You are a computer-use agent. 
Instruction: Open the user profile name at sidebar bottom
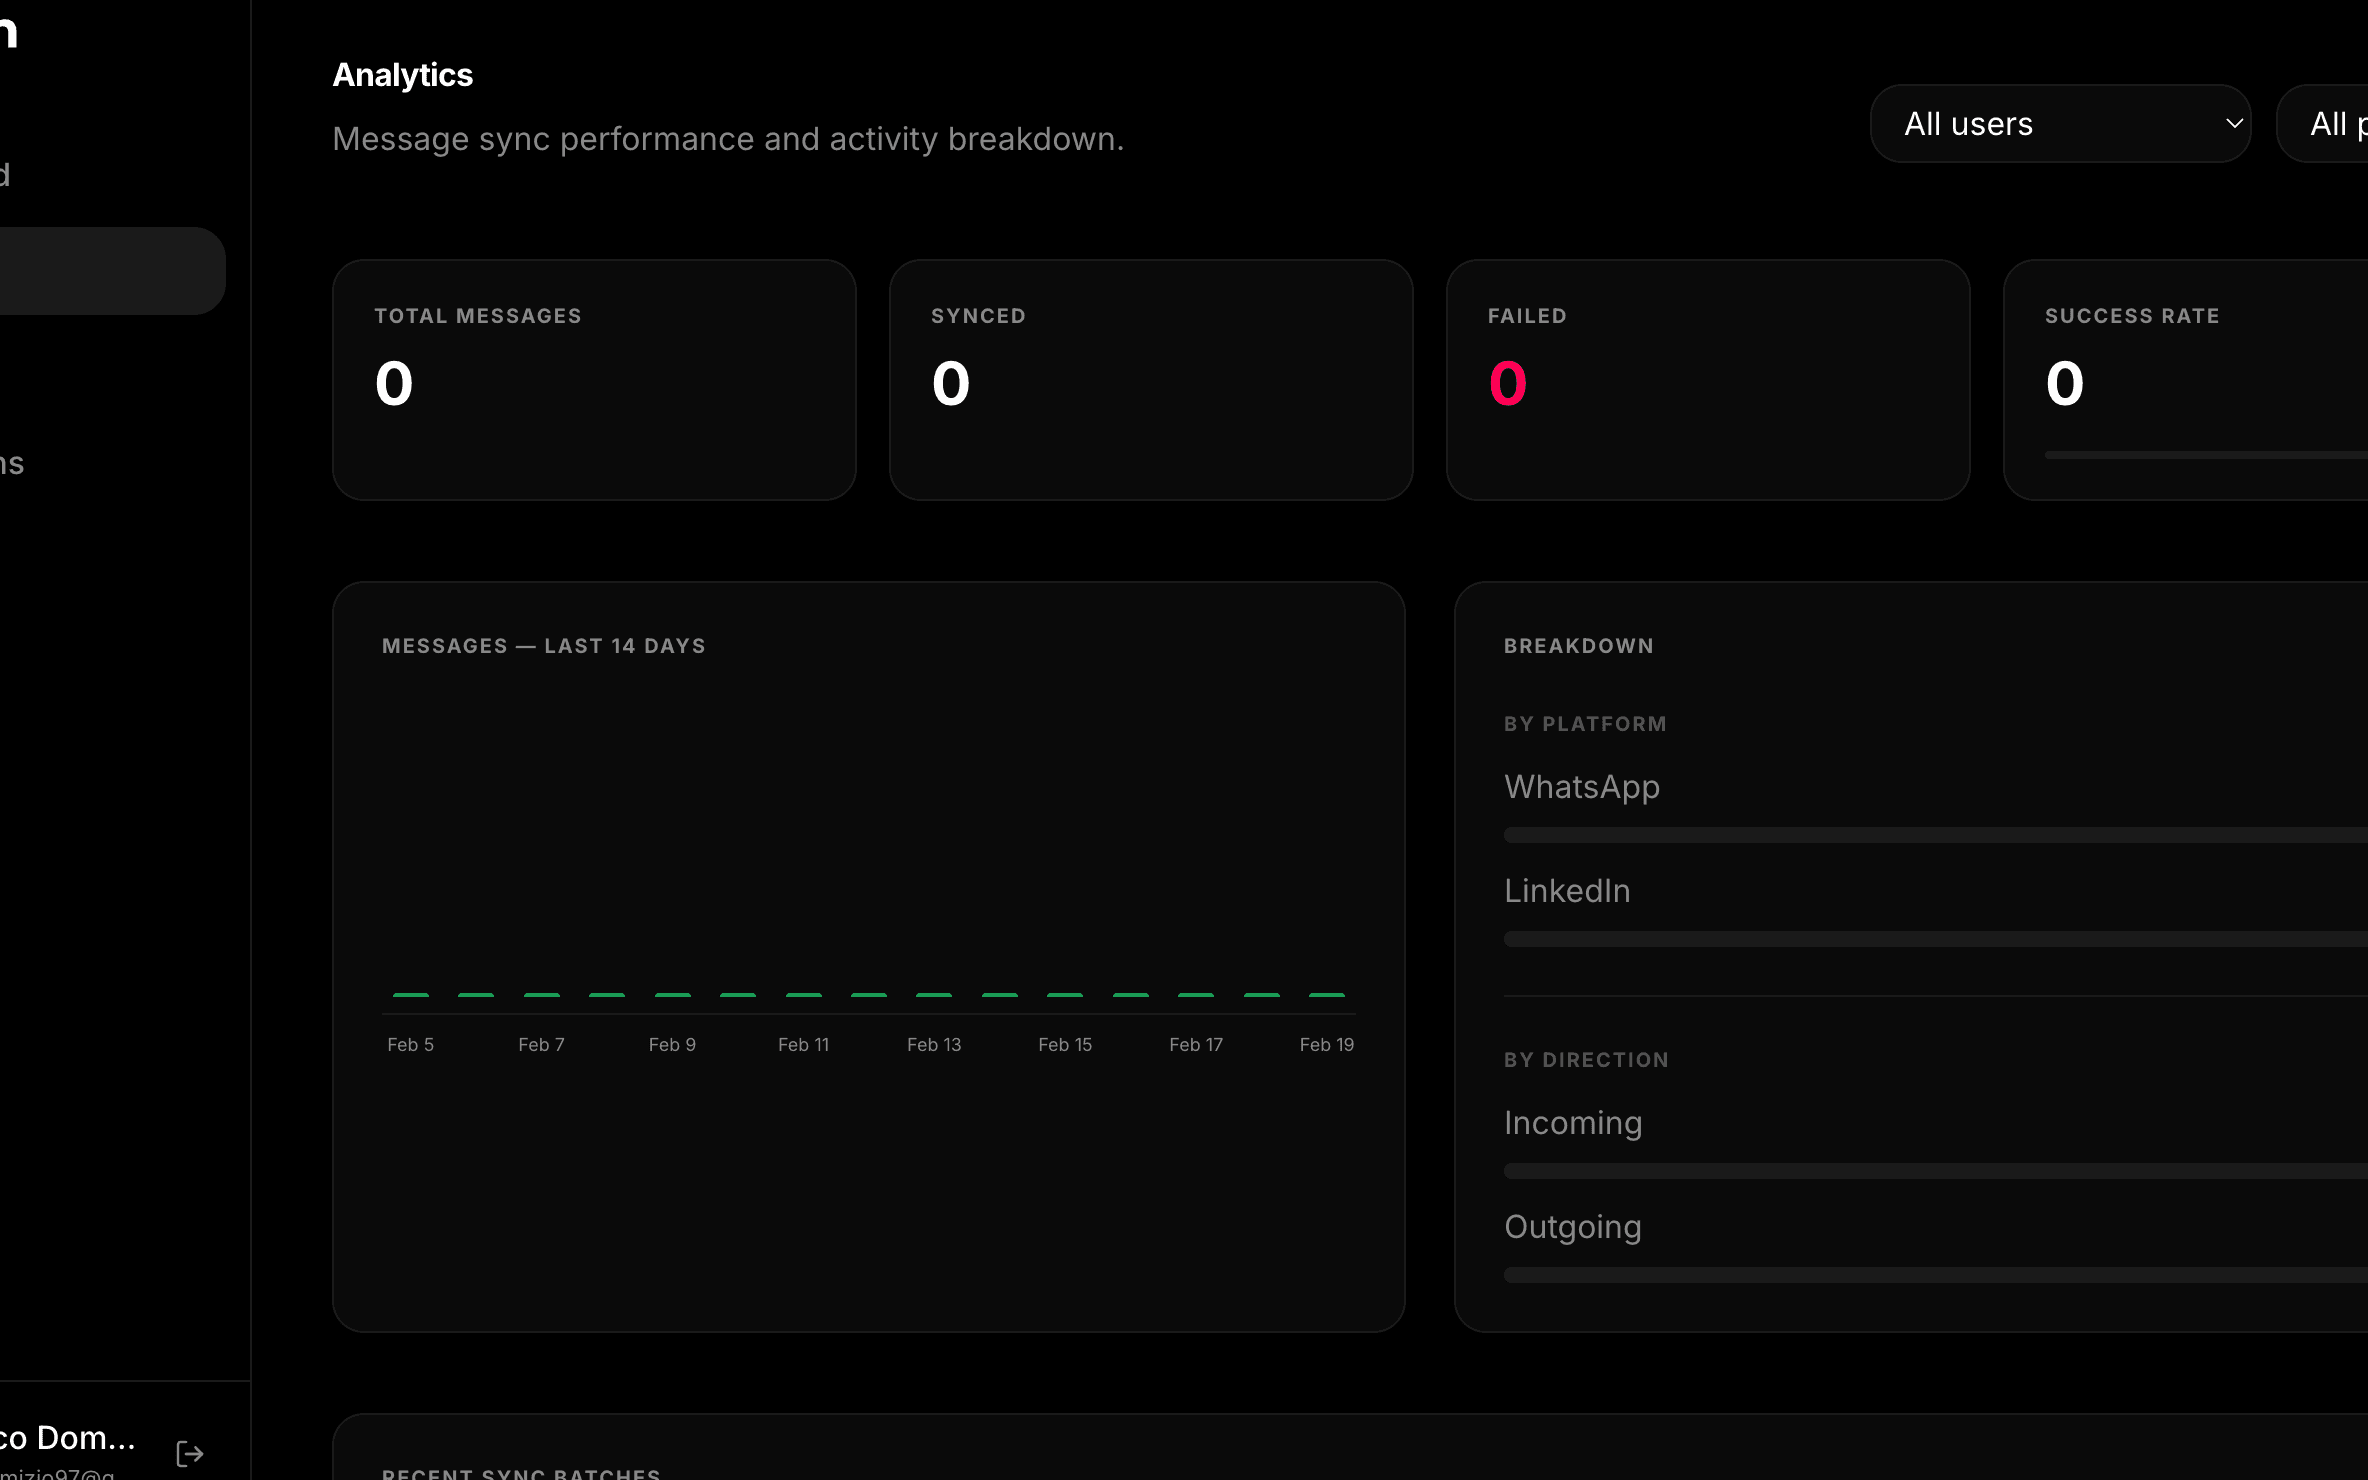click(x=68, y=1437)
